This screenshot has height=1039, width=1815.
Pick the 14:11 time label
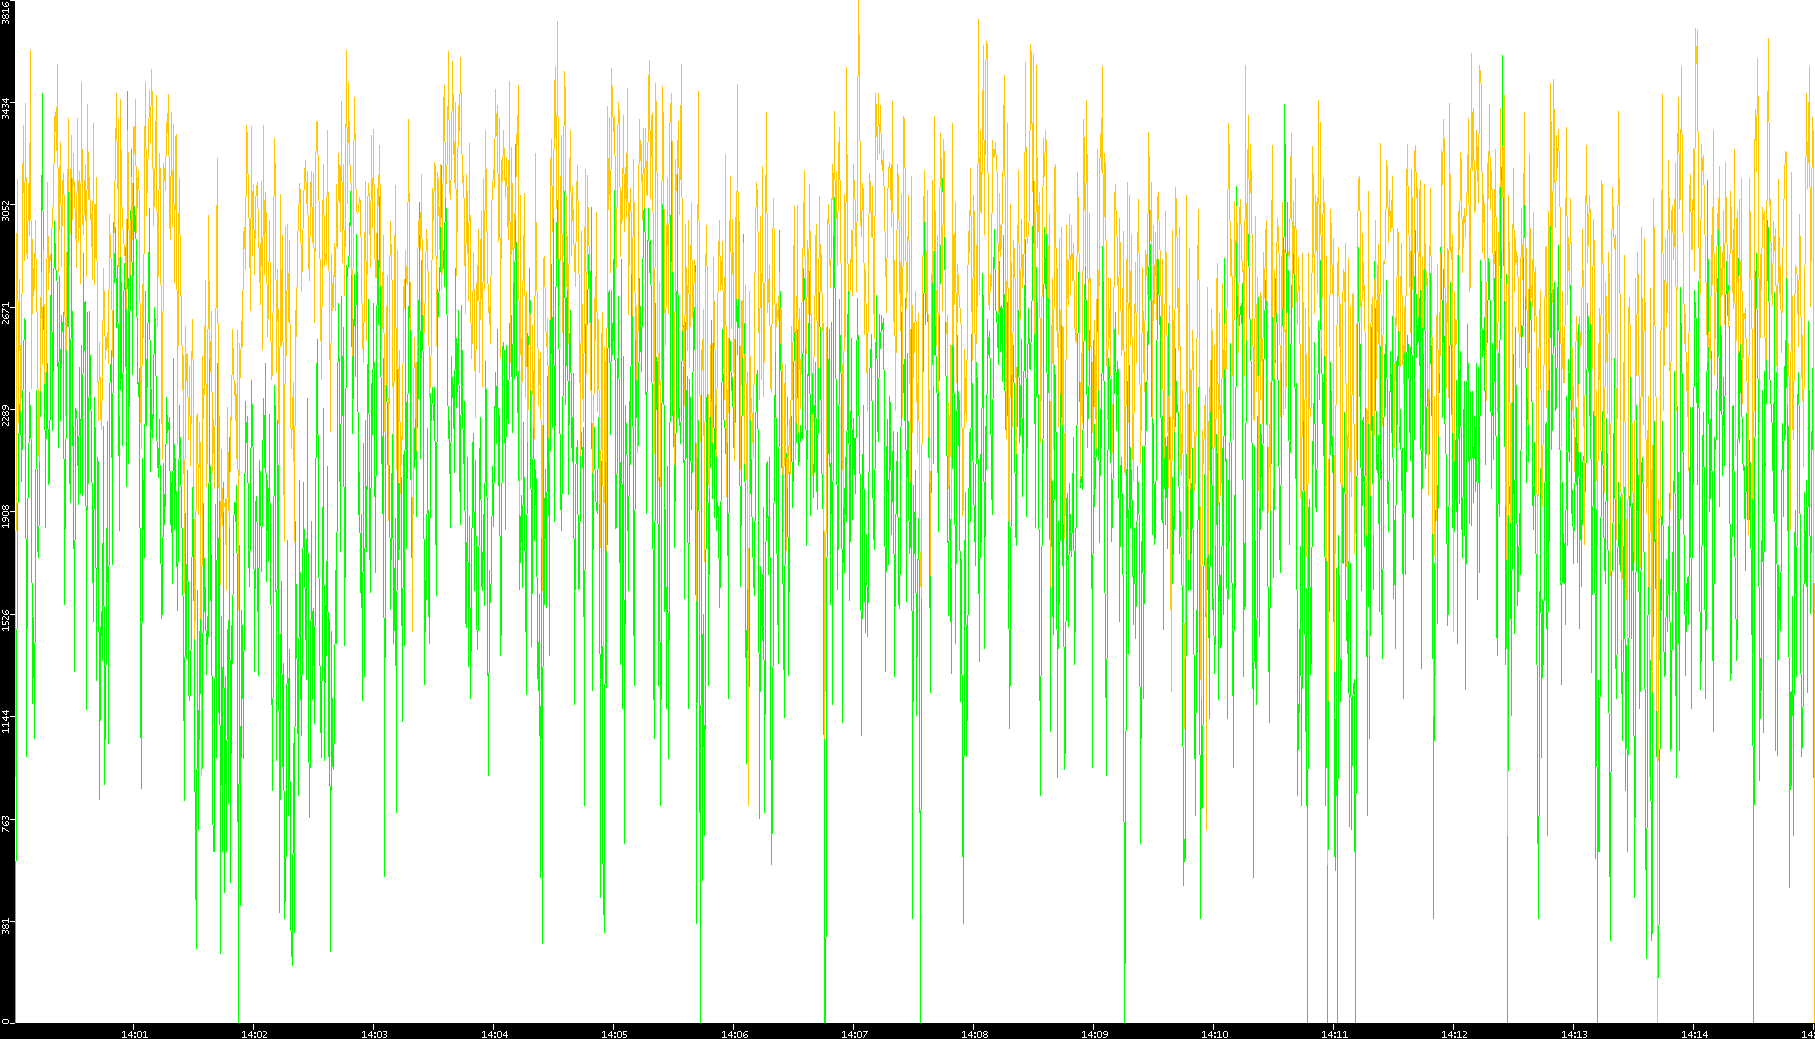[1334, 1034]
